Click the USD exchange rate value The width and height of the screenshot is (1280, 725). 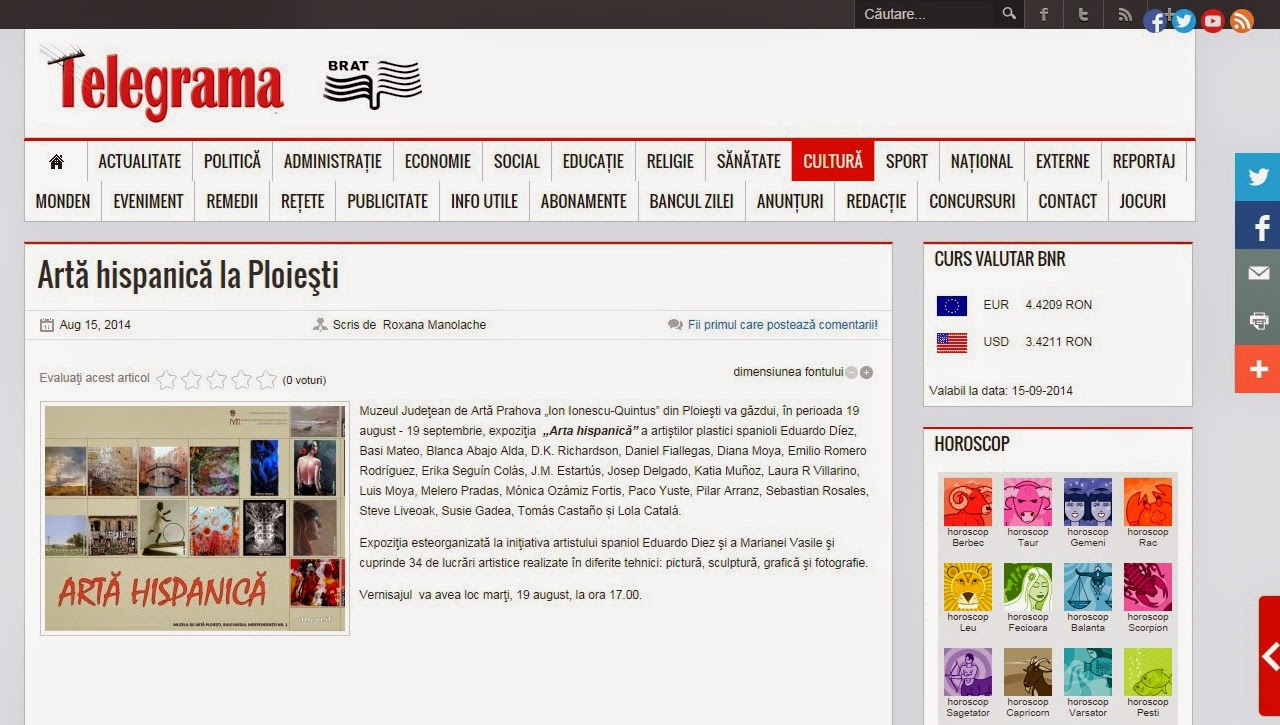(1058, 342)
